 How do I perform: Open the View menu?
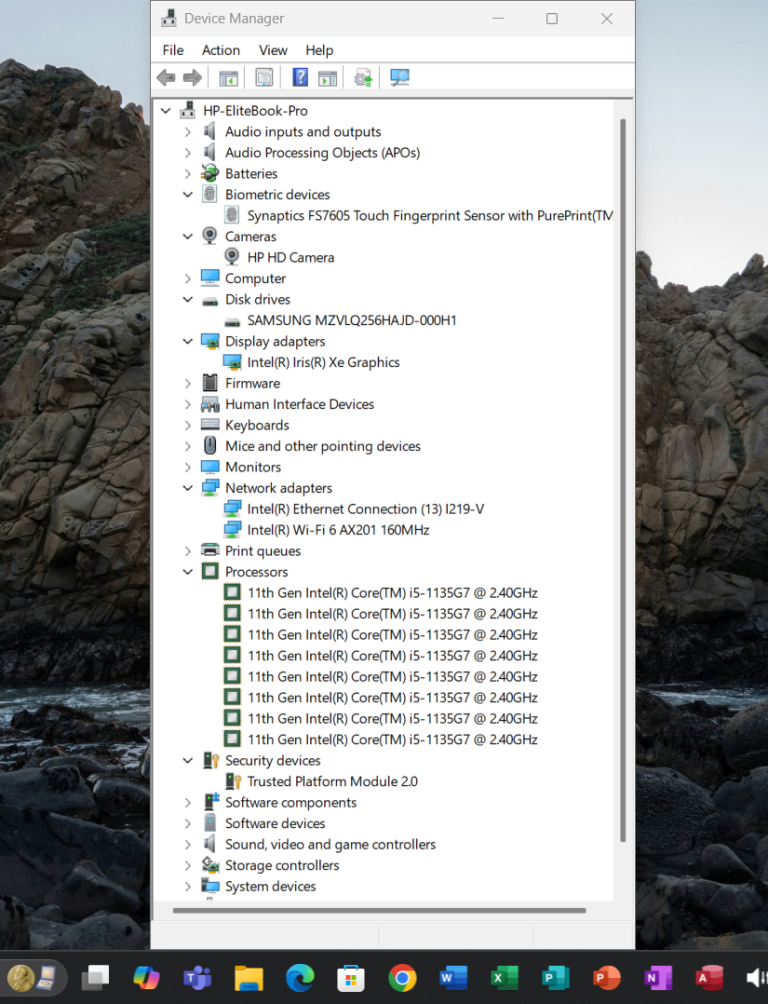pyautogui.click(x=273, y=50)
